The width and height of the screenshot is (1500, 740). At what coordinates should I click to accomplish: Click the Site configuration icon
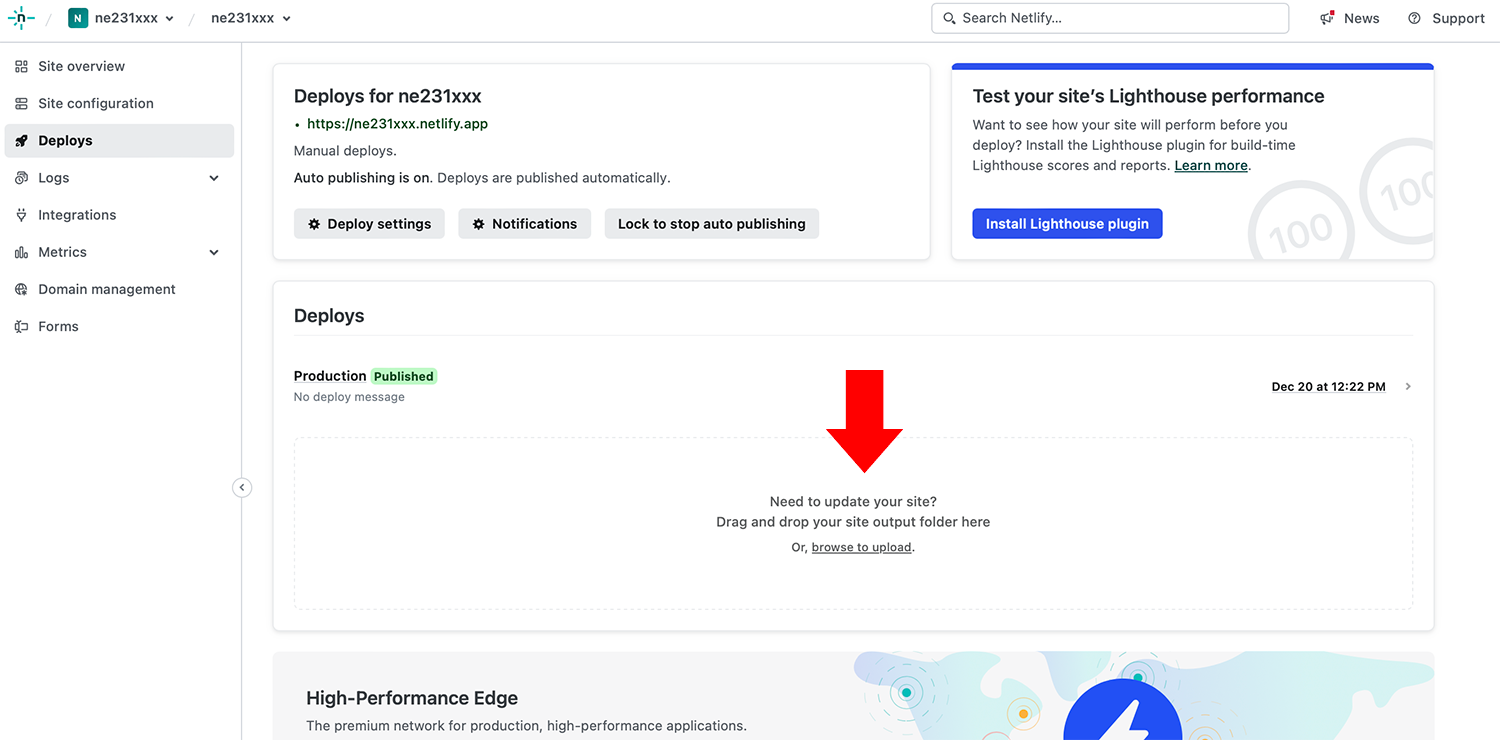(x=21, y=104)
